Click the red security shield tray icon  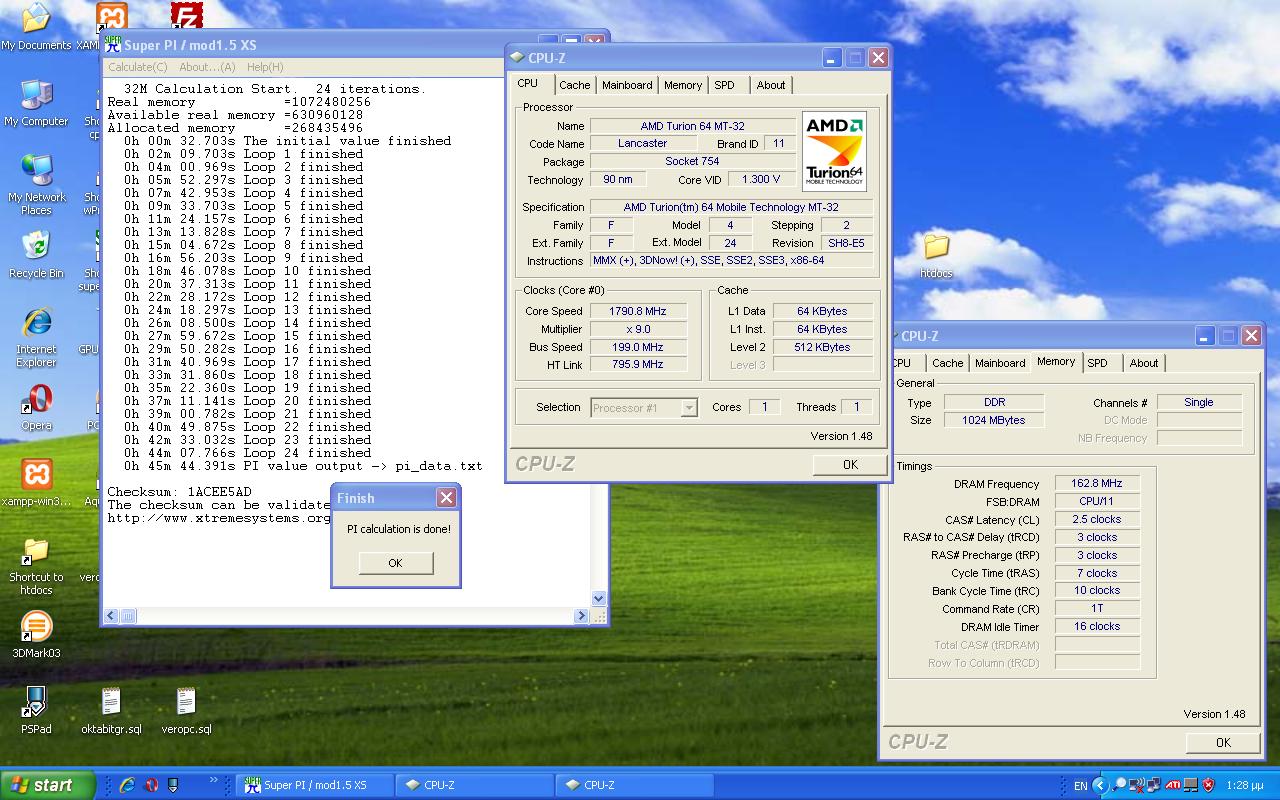[x=1208, y=785]
